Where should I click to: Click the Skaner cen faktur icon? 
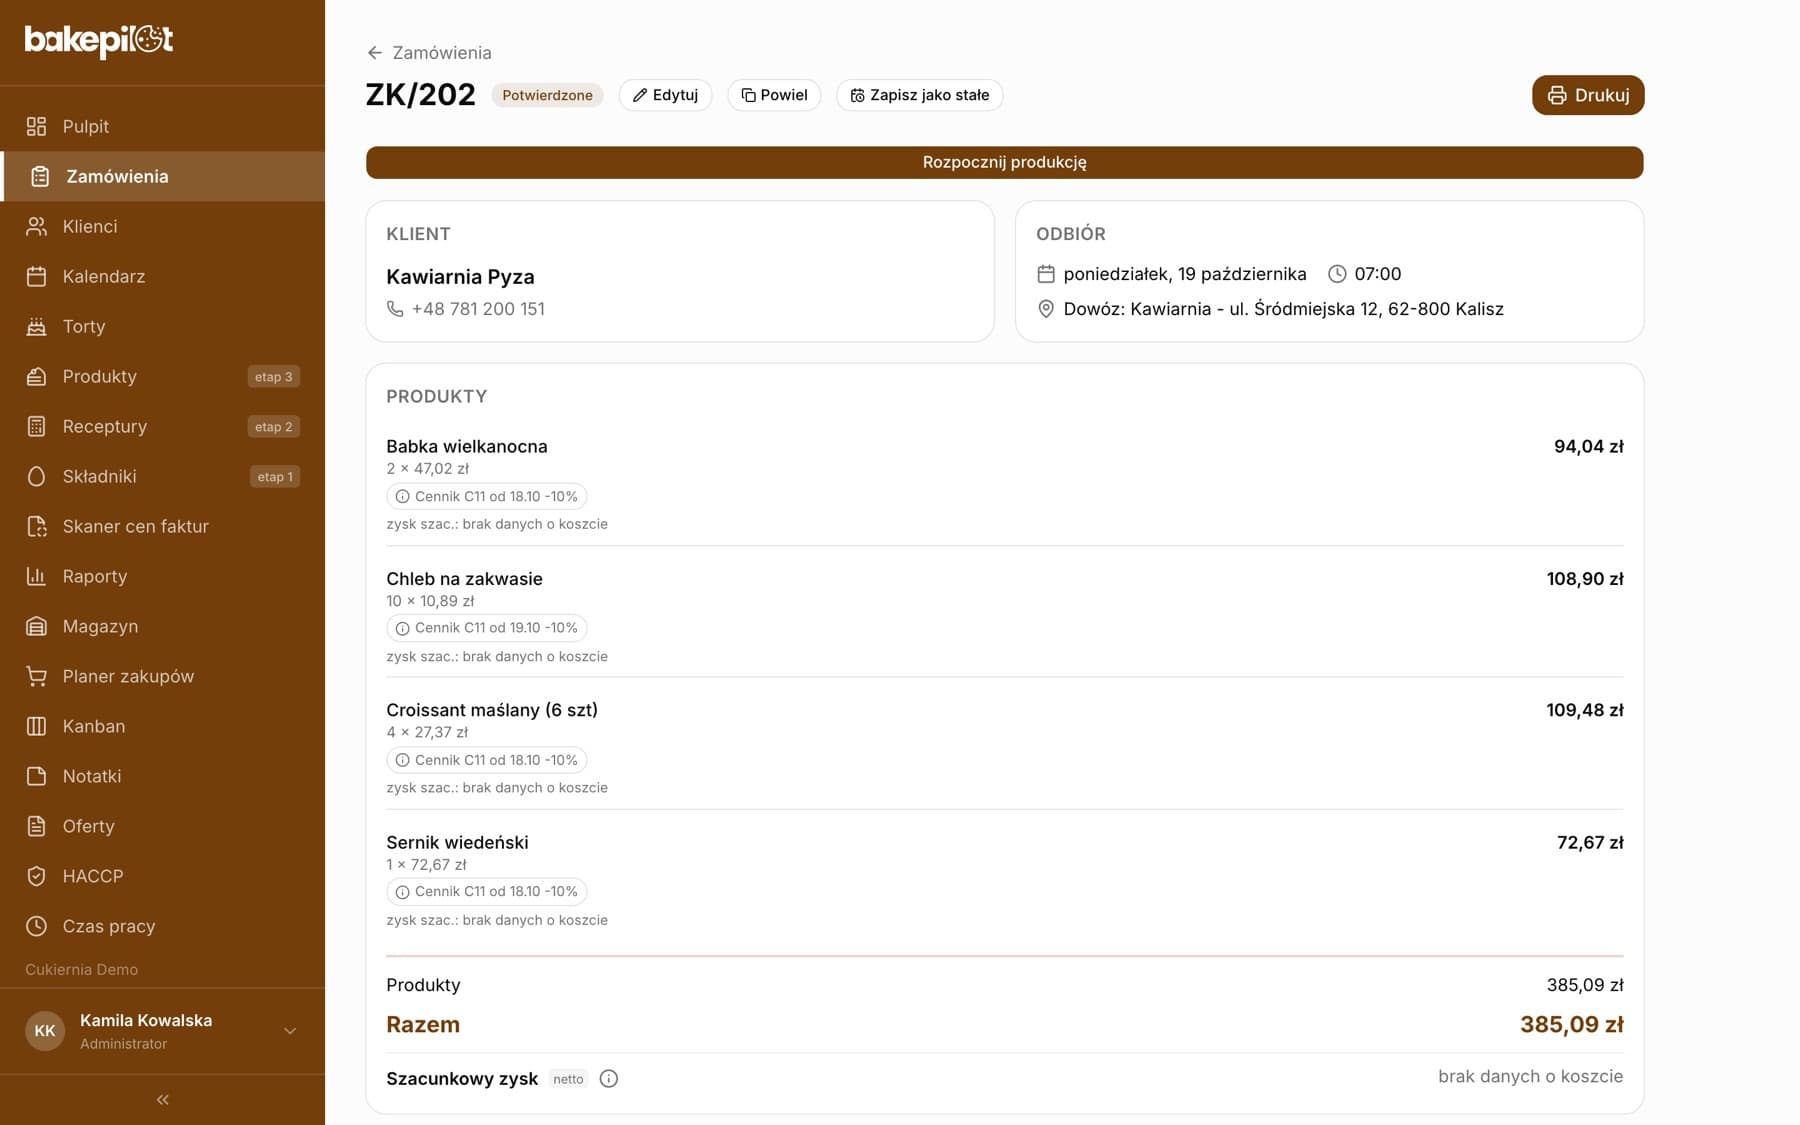(37, 526)
